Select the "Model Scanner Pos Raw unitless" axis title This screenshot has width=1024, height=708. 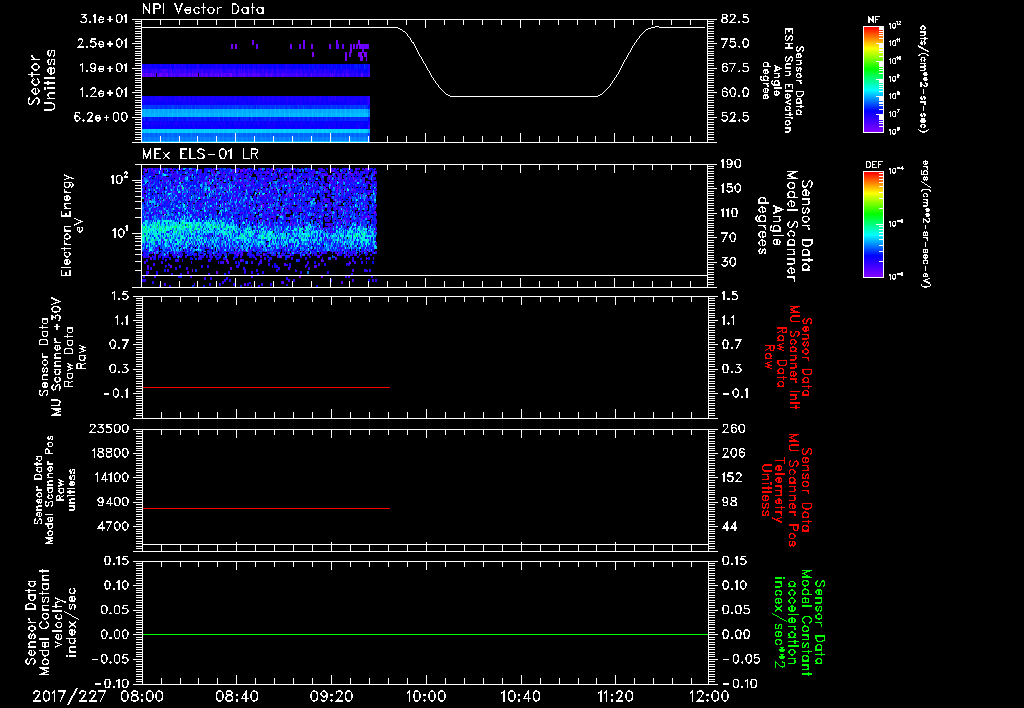[54, 491]
